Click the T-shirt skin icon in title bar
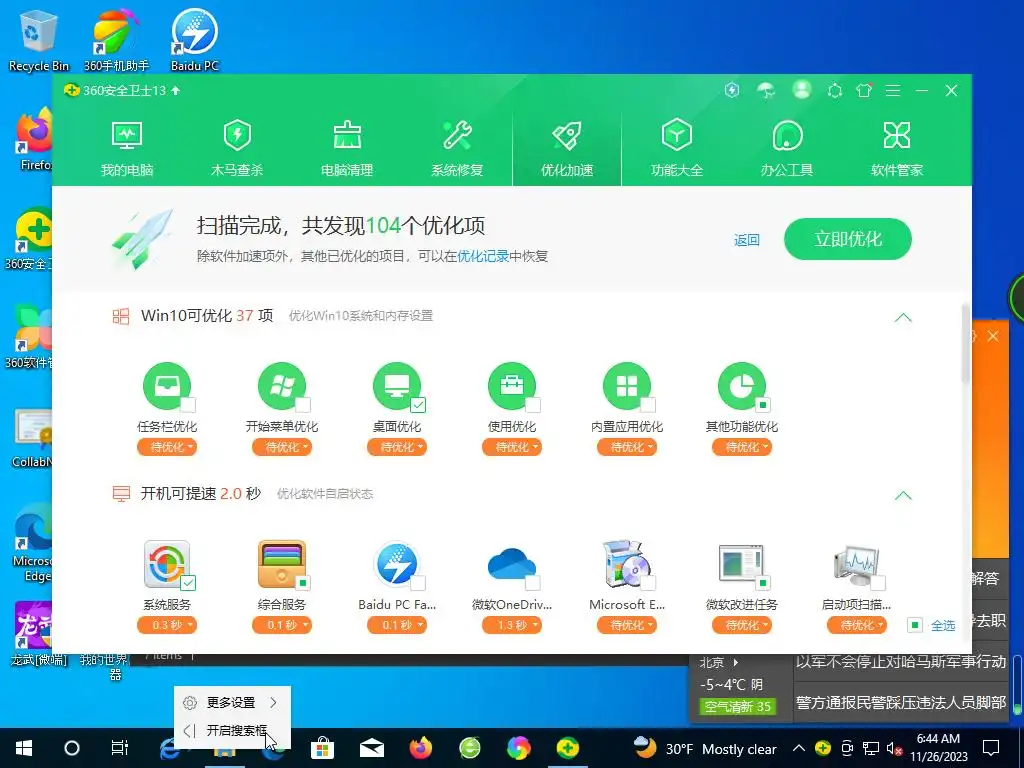Screen dimensions: 1024x768 coord(864,90)
